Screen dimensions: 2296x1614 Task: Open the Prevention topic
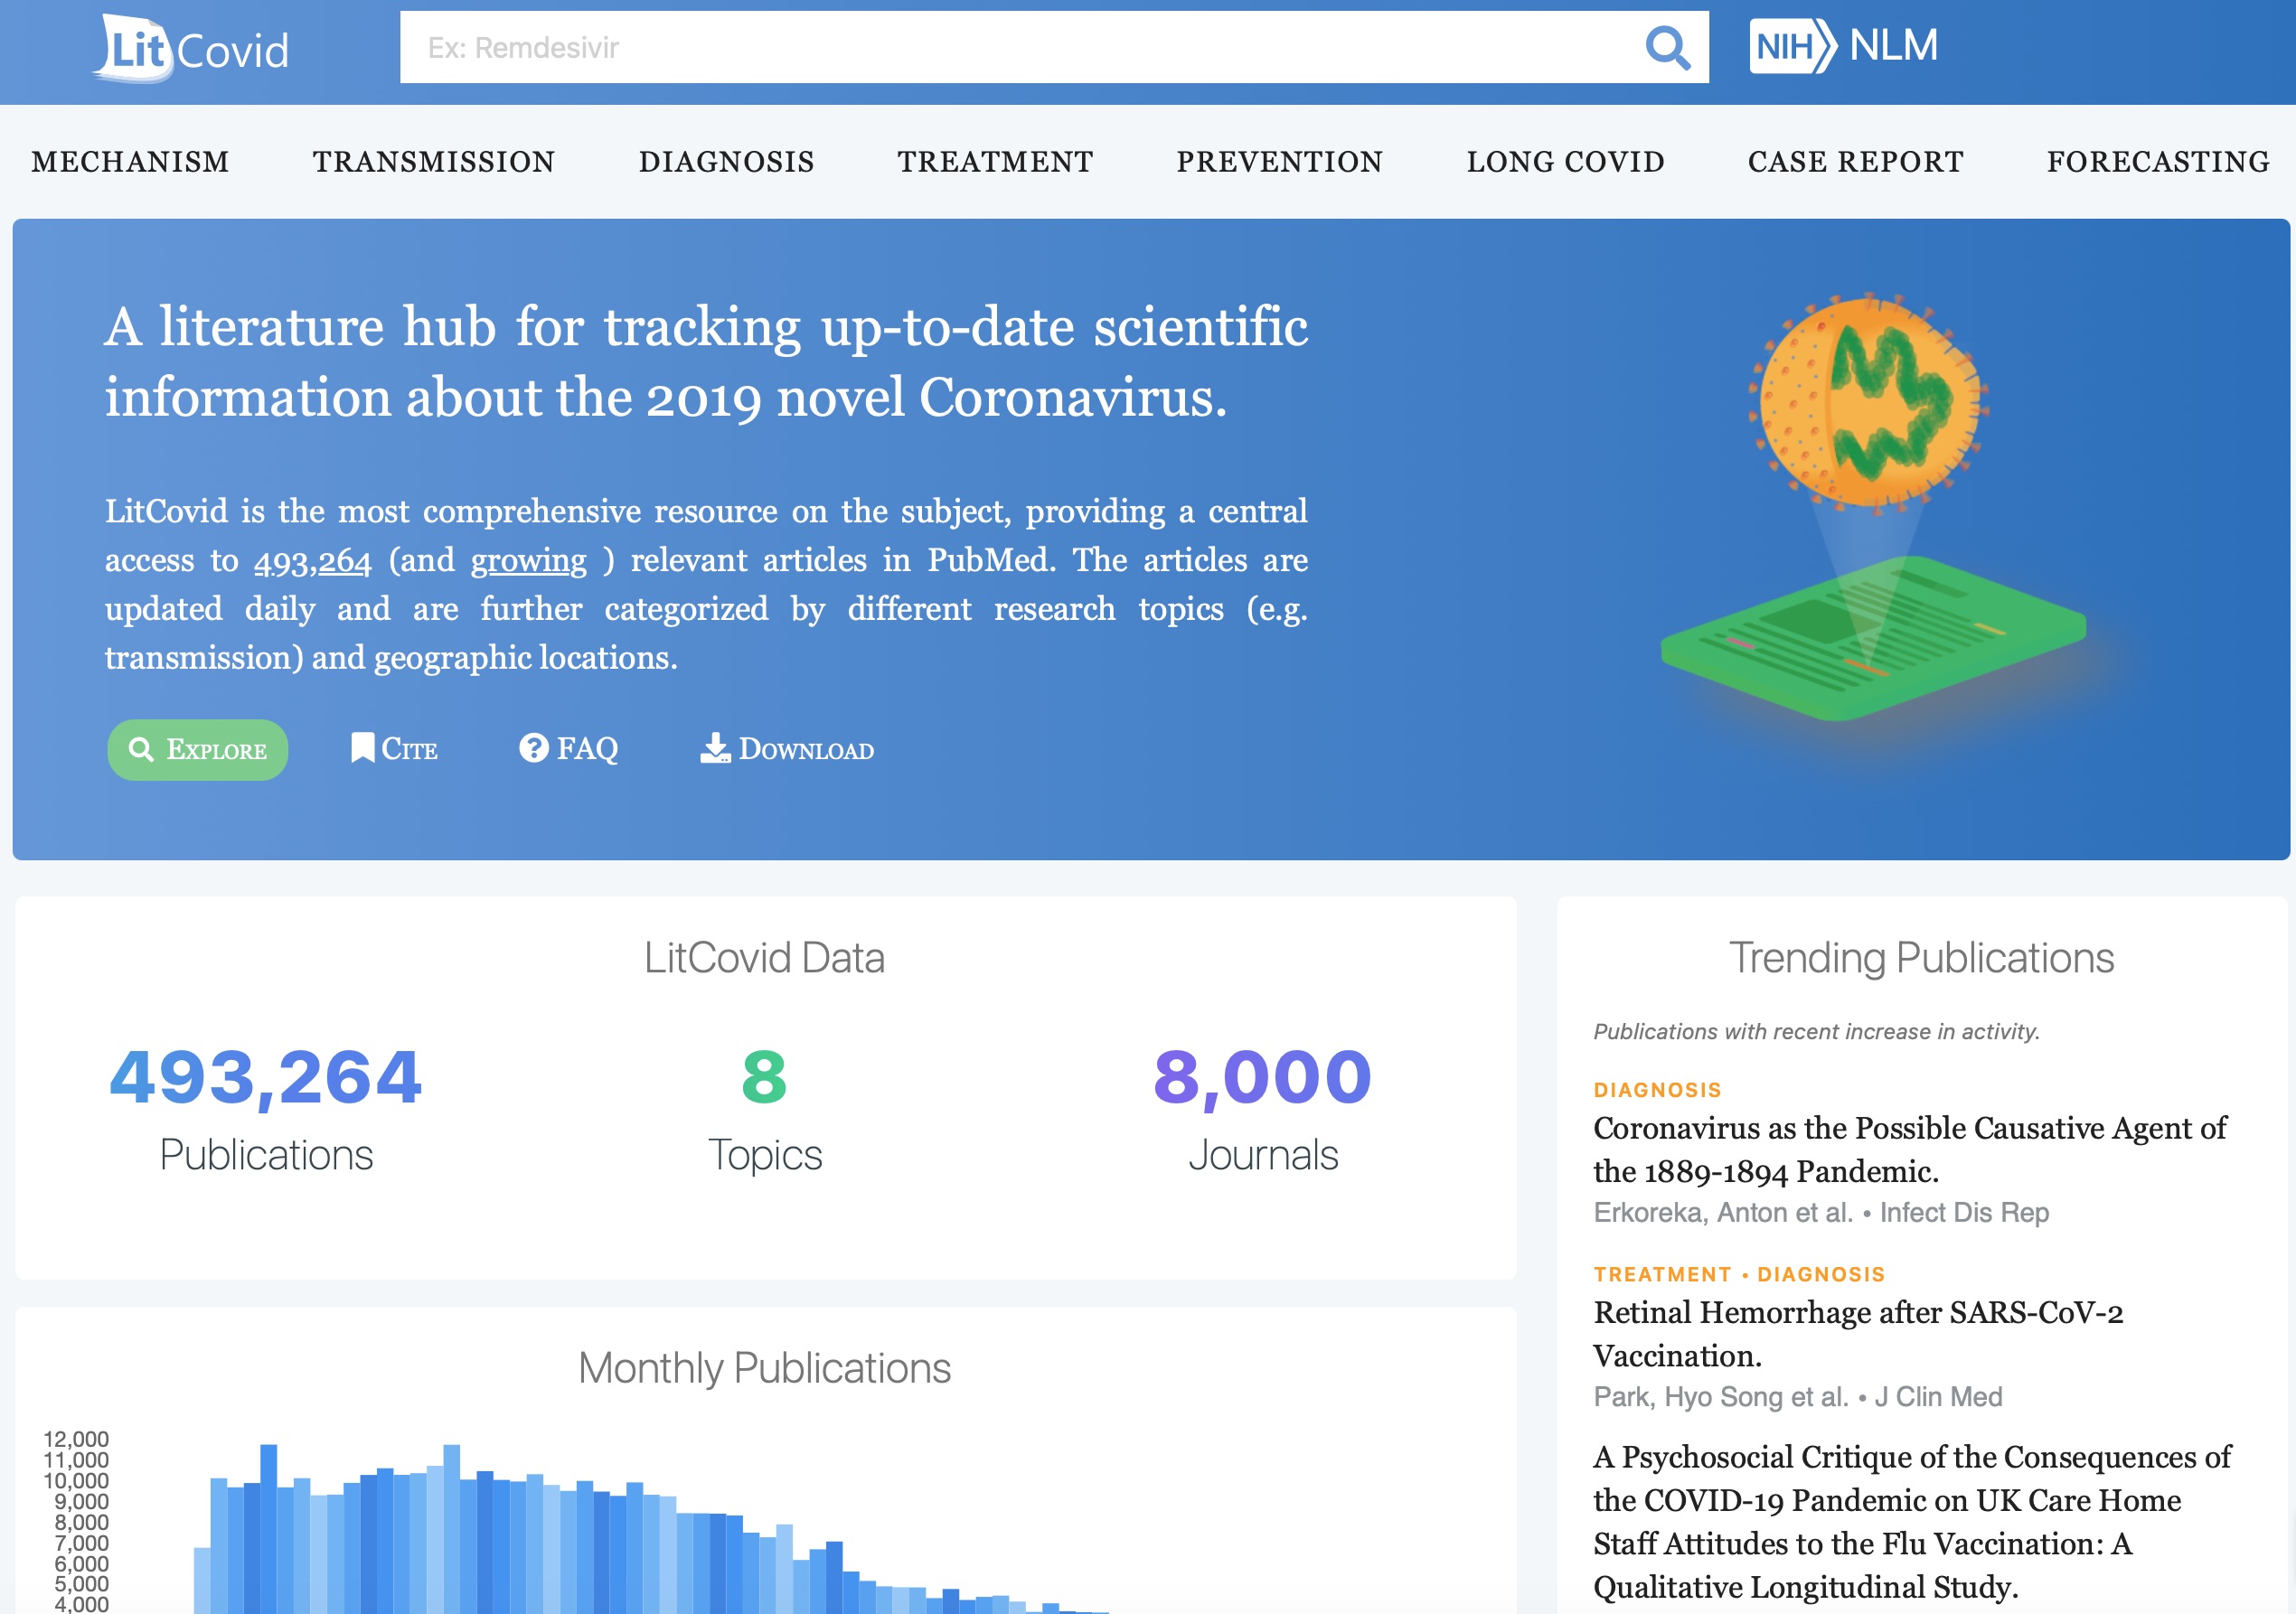(1279, 161)
